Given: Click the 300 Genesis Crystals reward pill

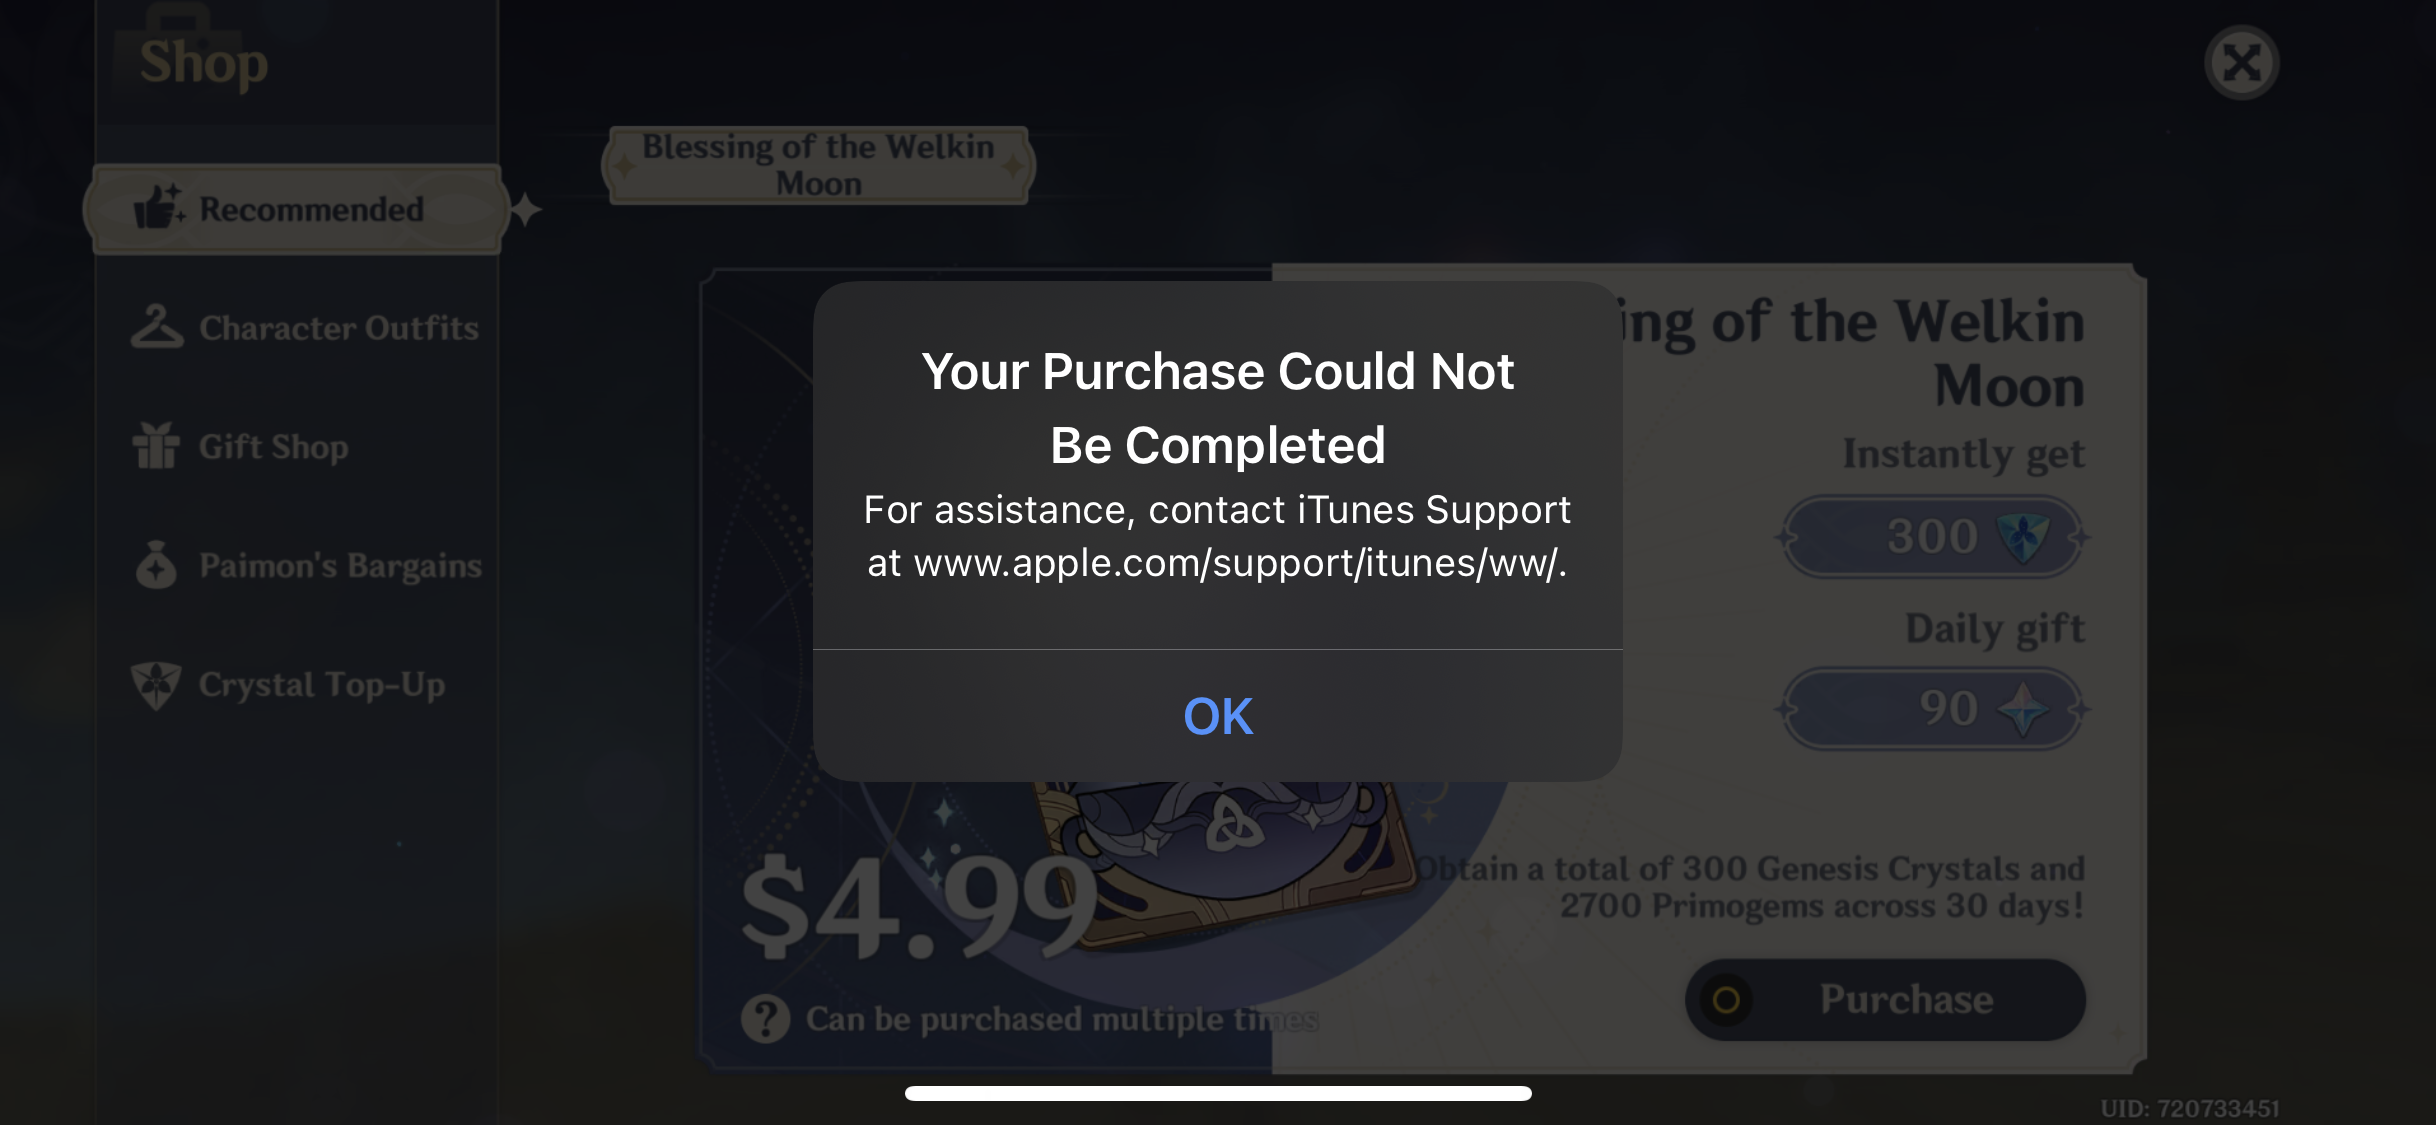Looking at the screenshot, I should coord(1933,537).
